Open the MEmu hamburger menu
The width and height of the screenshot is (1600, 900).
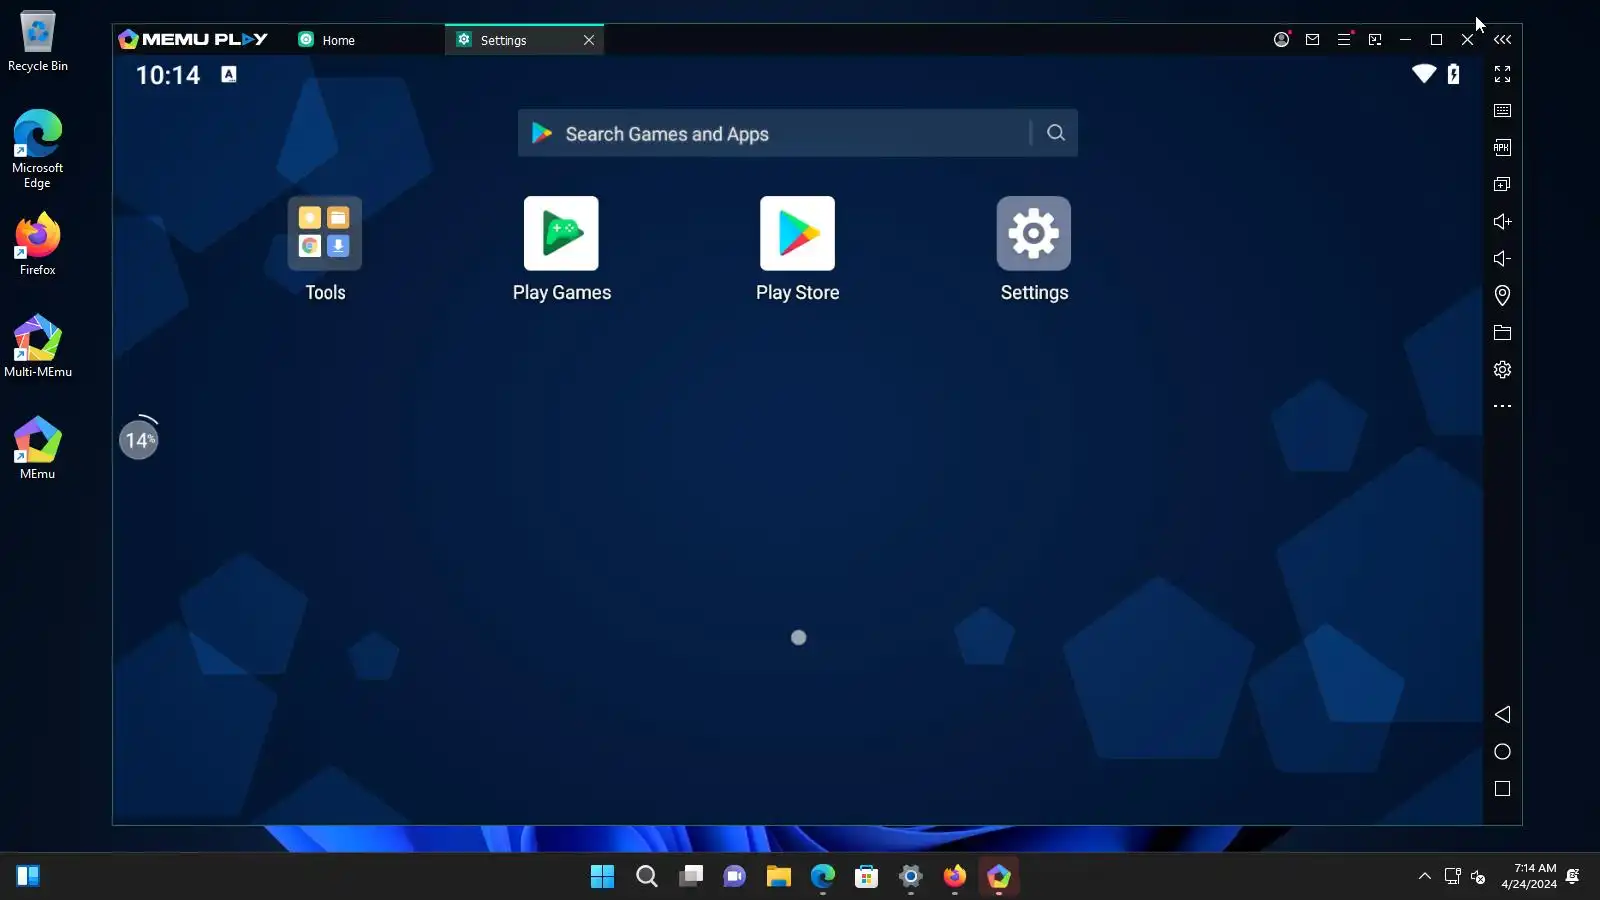tap(1344, 39)
